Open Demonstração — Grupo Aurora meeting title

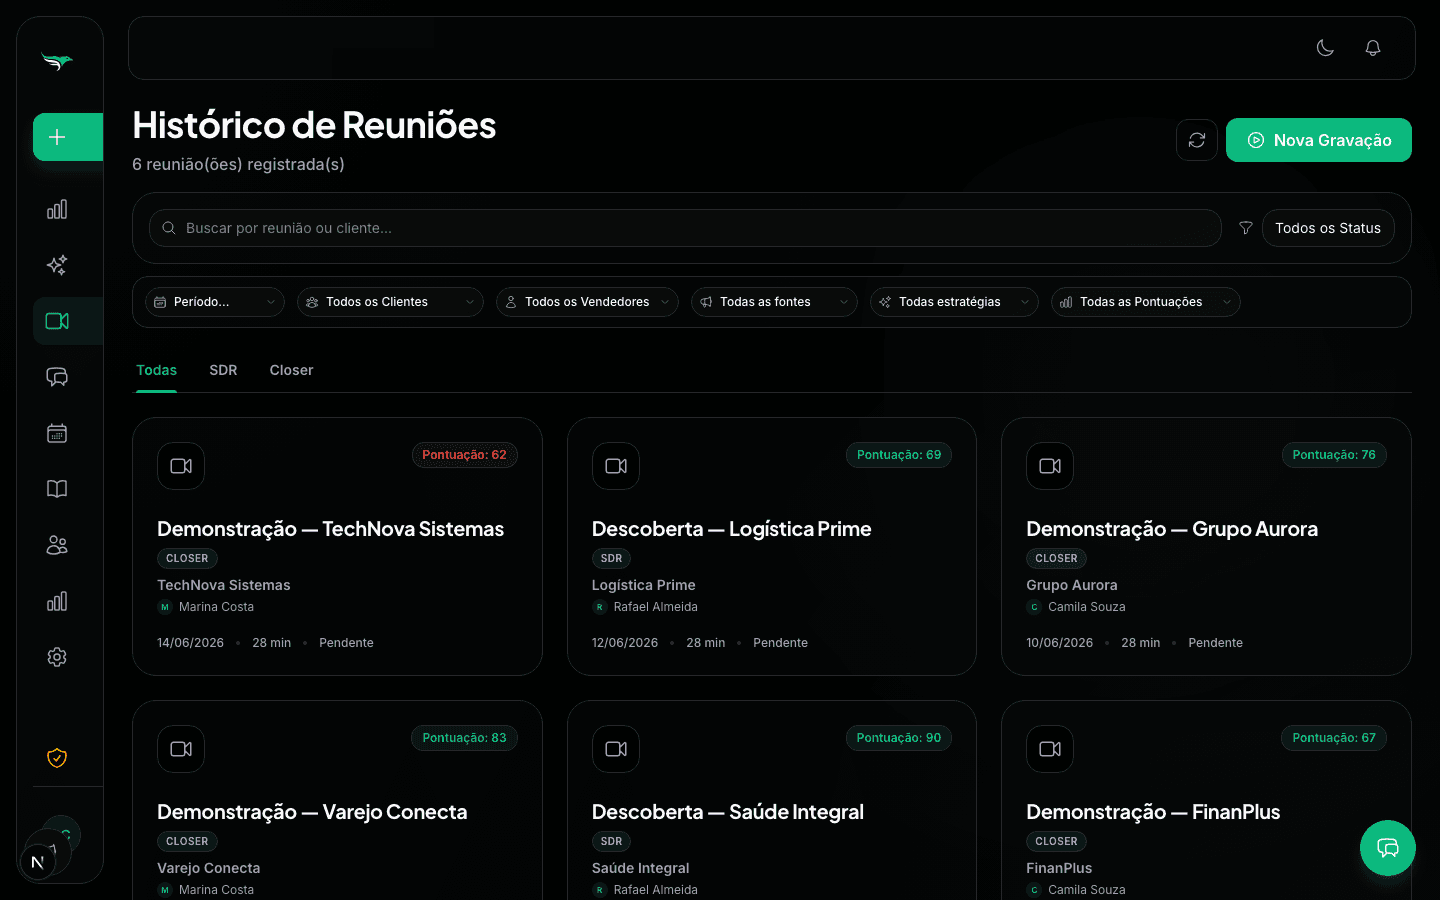1172,529
